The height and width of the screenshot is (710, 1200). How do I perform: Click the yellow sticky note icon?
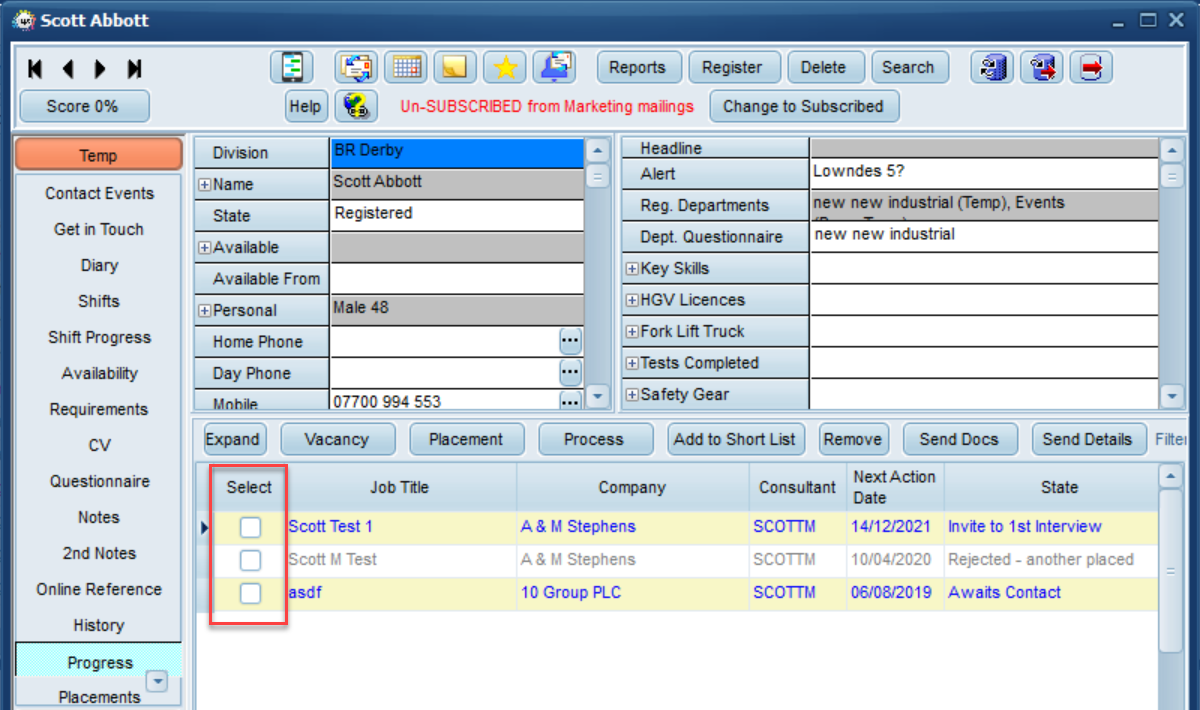pyautogui.click(x=455, y=67)
